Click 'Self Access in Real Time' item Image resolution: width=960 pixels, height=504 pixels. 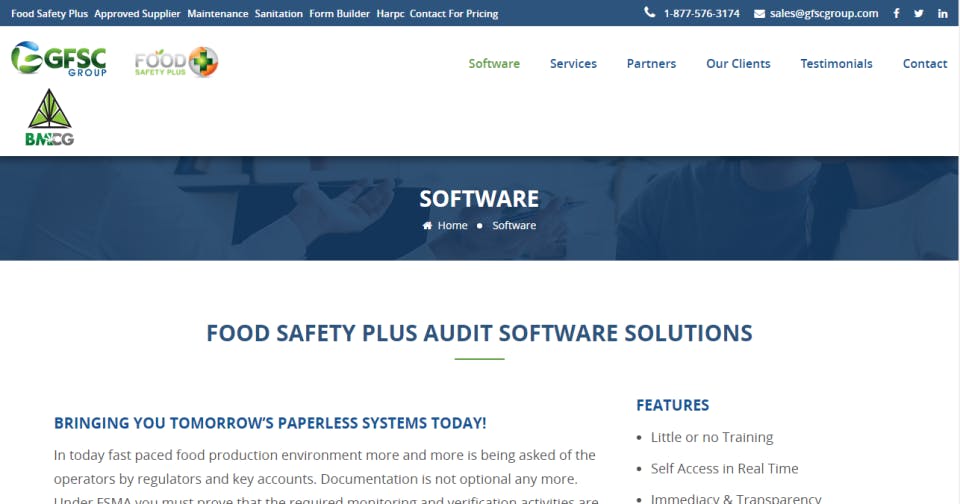pyautogui.click(x=725, y=468)
